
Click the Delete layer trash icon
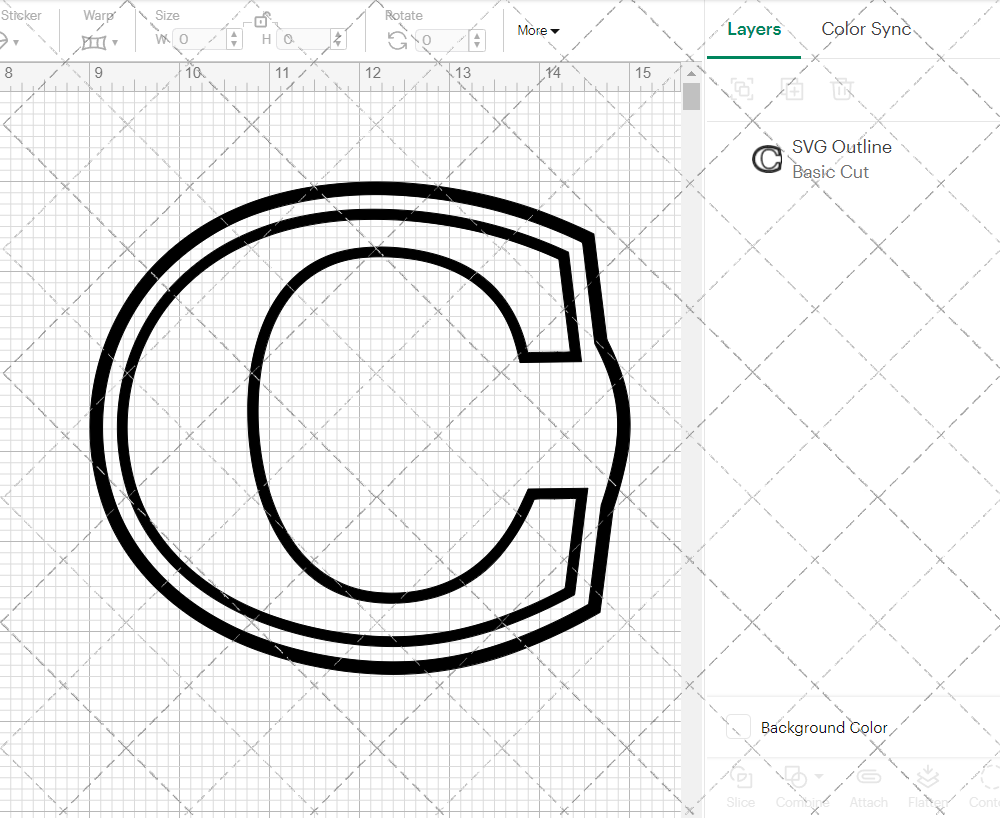(843, 89)
